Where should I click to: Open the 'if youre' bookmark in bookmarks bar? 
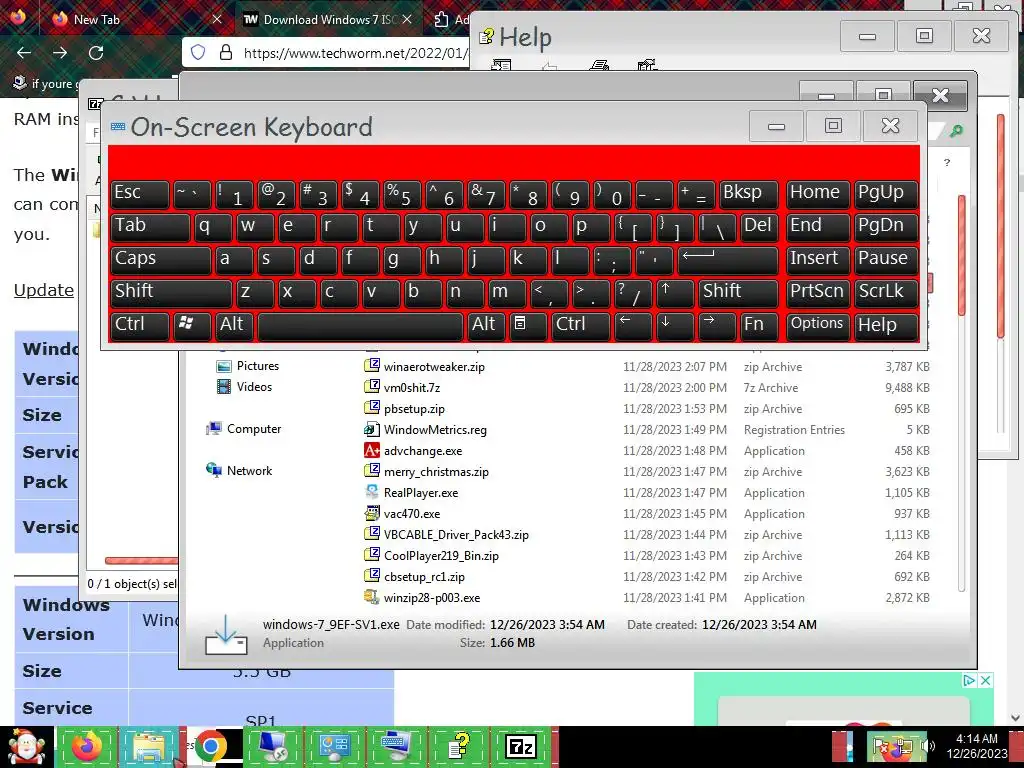tap(44, 84)
